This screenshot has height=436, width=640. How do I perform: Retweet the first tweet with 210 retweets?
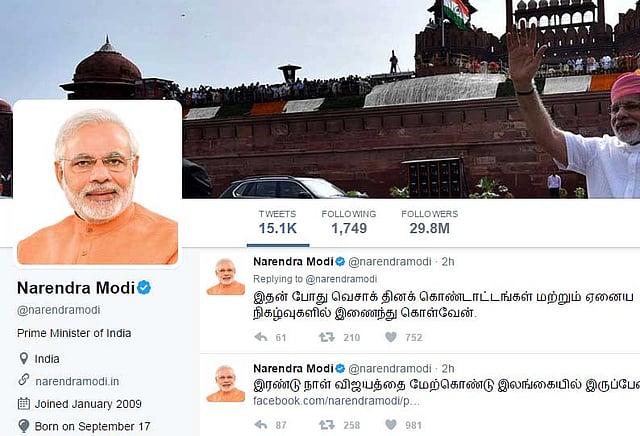pos(327,337)
